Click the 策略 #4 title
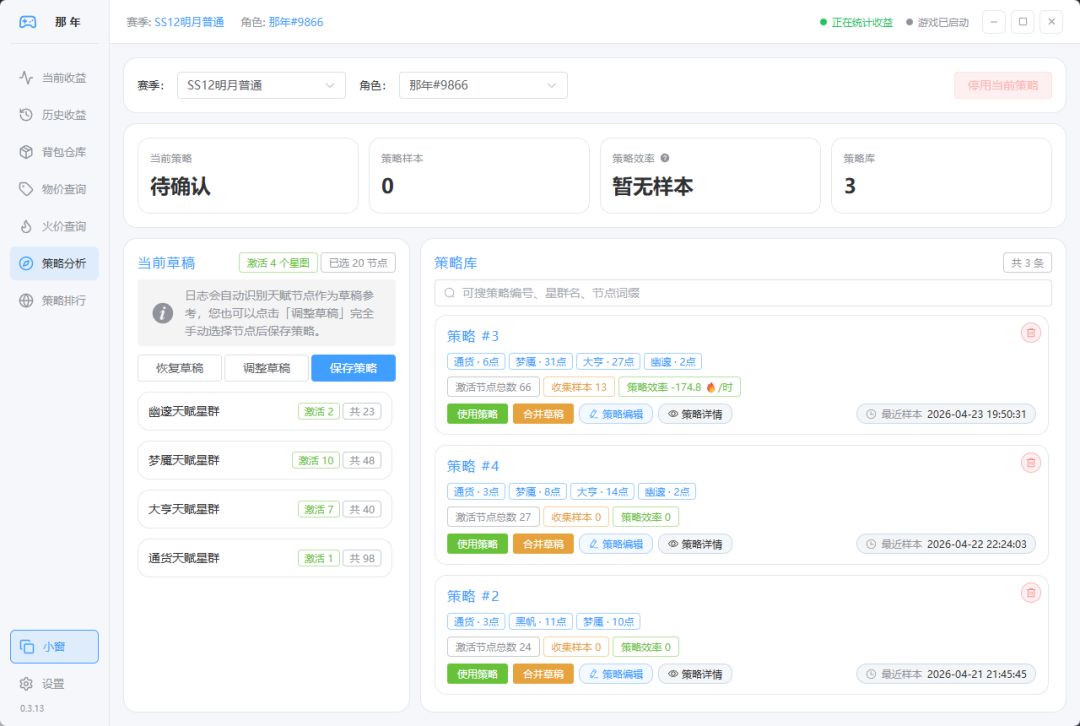Screen dimensions: 1080x726 click(473, 466)
